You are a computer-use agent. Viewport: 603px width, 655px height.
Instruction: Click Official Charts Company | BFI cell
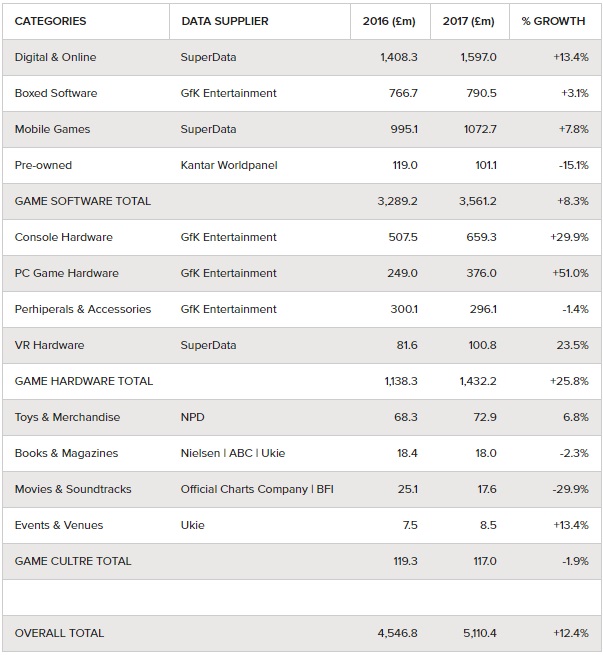point(257,489)
